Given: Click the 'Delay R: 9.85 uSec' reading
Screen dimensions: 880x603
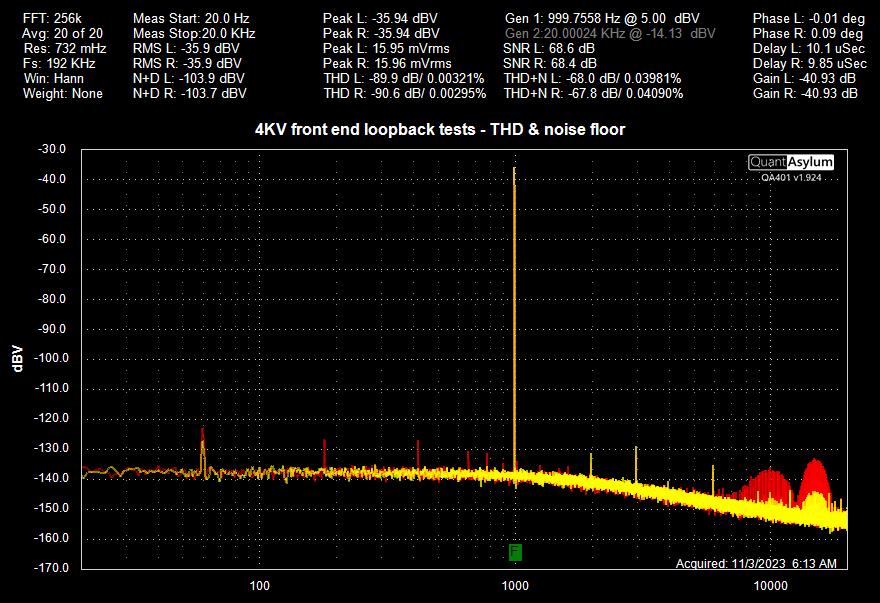Looking at the screenshot, I should [x=810, y=63].
